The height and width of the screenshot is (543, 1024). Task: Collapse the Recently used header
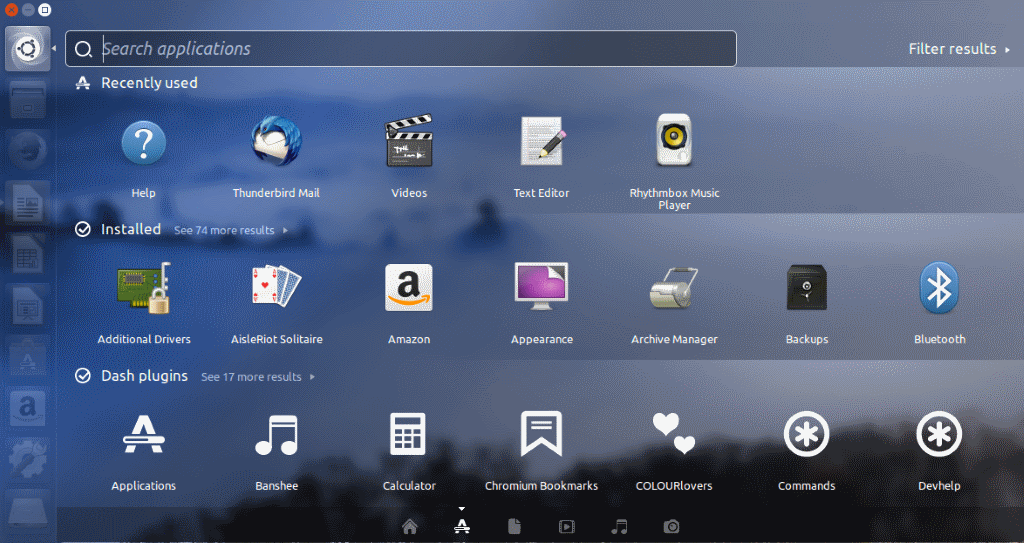coord(149,83)
